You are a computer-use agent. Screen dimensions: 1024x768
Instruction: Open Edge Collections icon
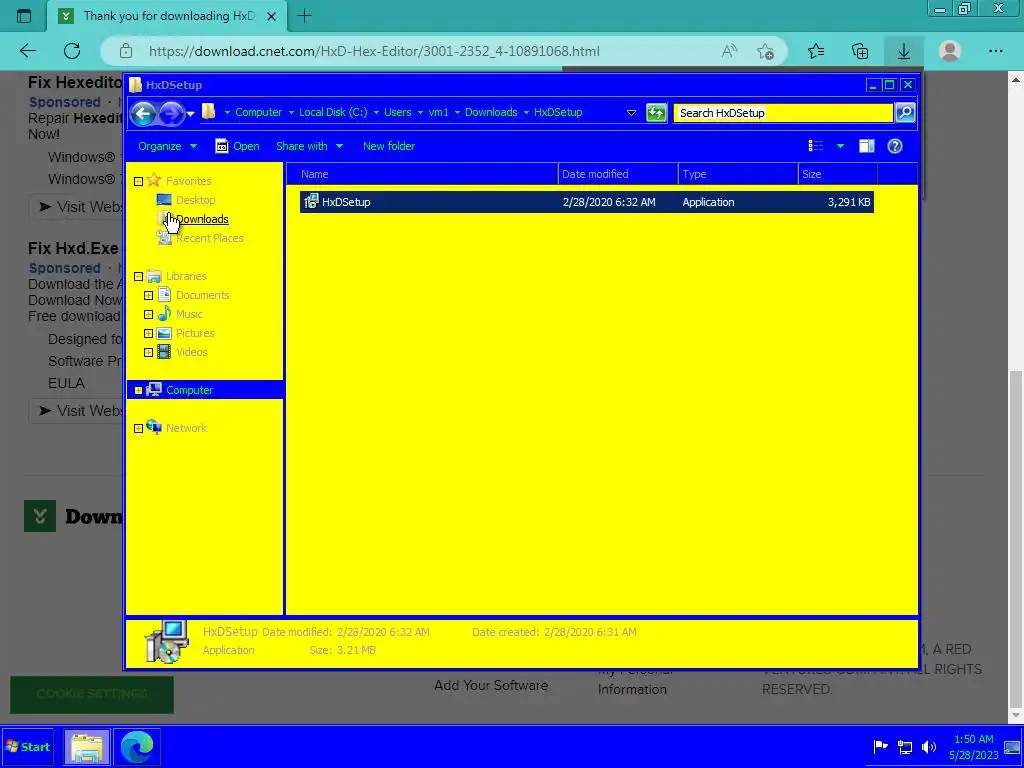(x=860, y=51)
